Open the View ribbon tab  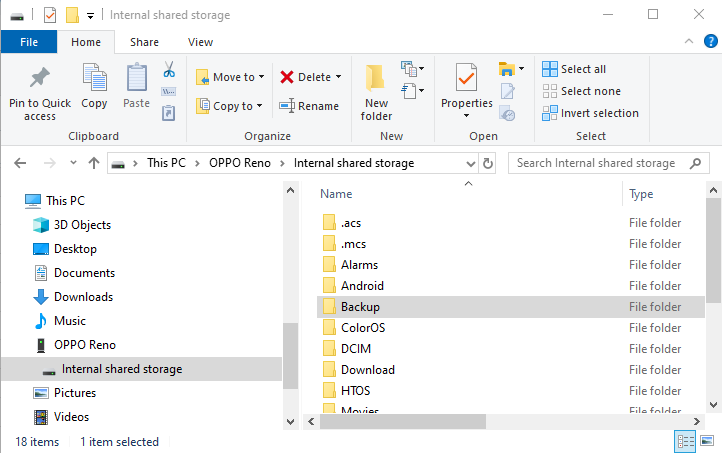pyautogui.click(x=200, y=42)
